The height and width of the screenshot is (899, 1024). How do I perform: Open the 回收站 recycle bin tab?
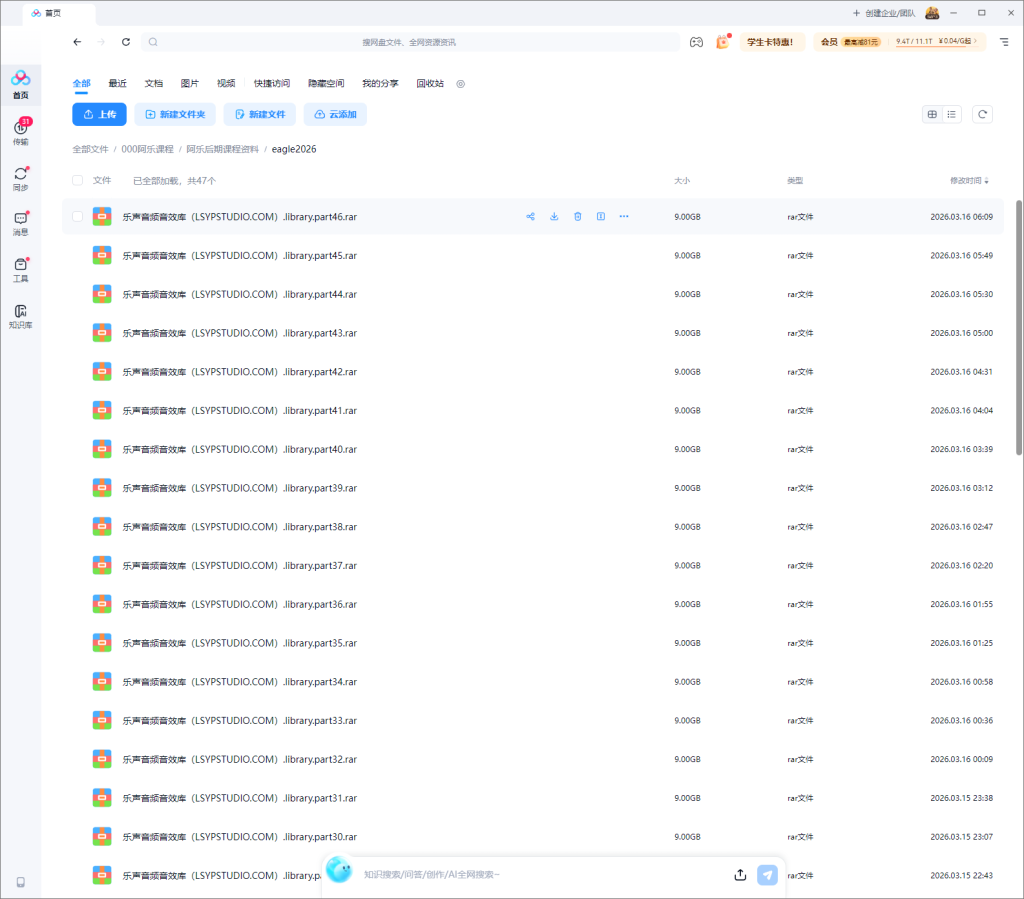tap(430, 84)
